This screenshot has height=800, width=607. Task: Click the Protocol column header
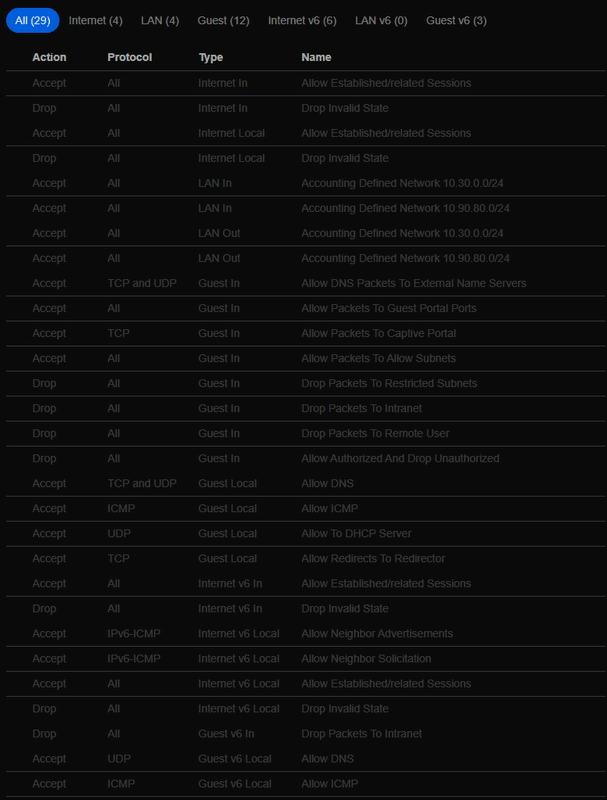[130, 57]
